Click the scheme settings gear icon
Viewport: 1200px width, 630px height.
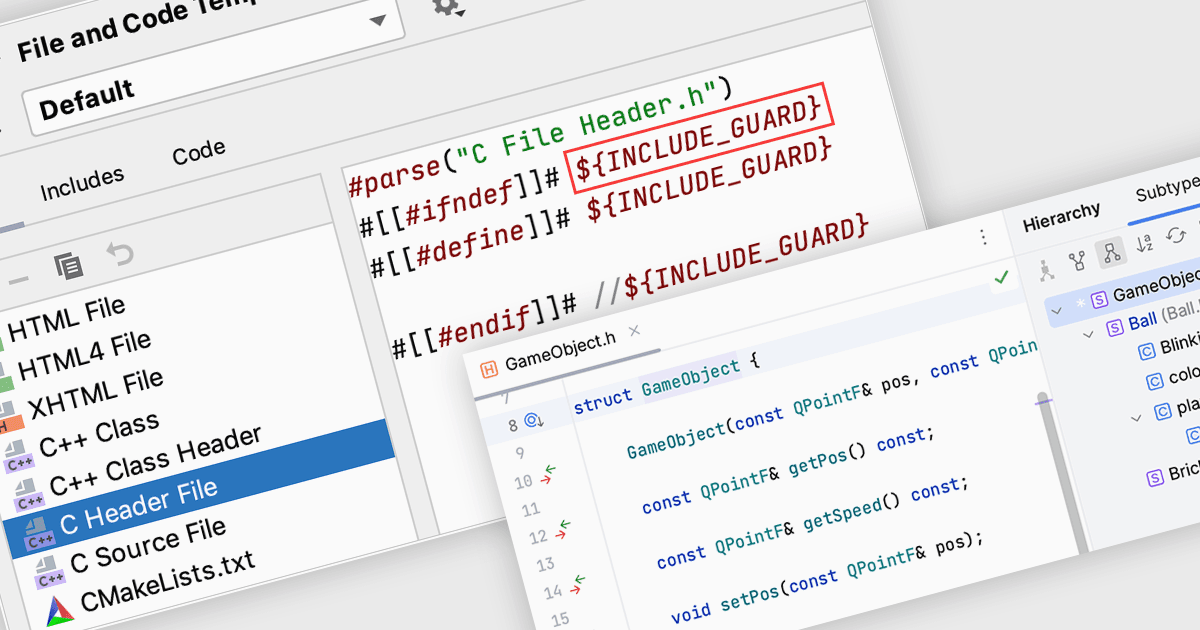coord(448,7)
